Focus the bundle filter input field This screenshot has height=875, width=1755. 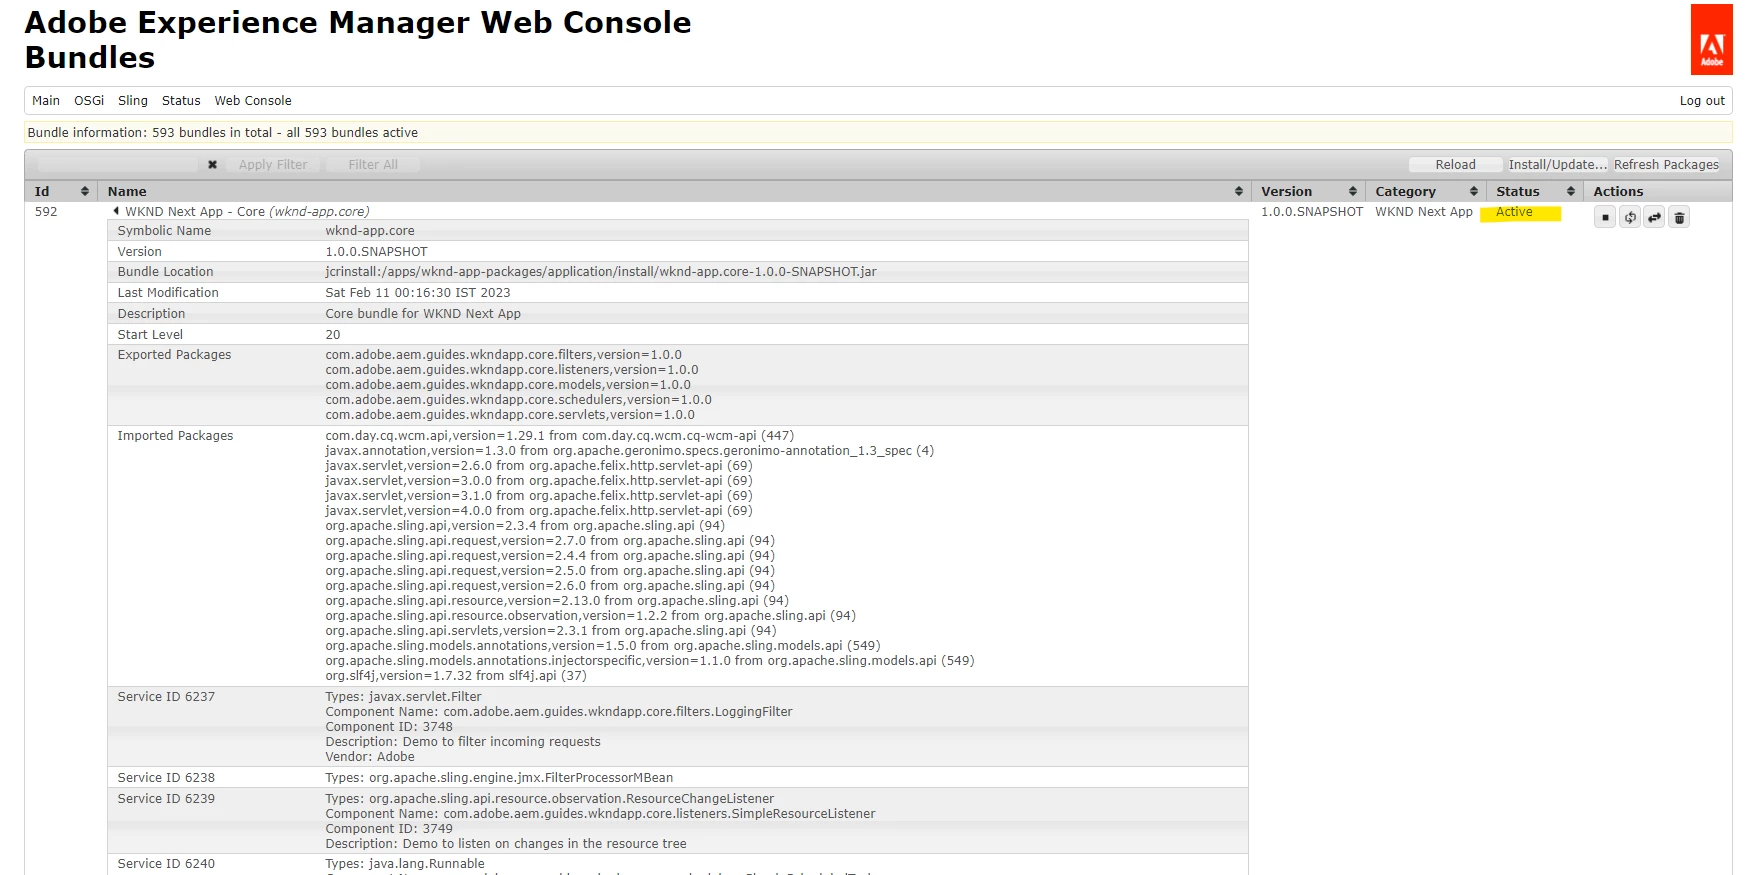tap(118, 165)
